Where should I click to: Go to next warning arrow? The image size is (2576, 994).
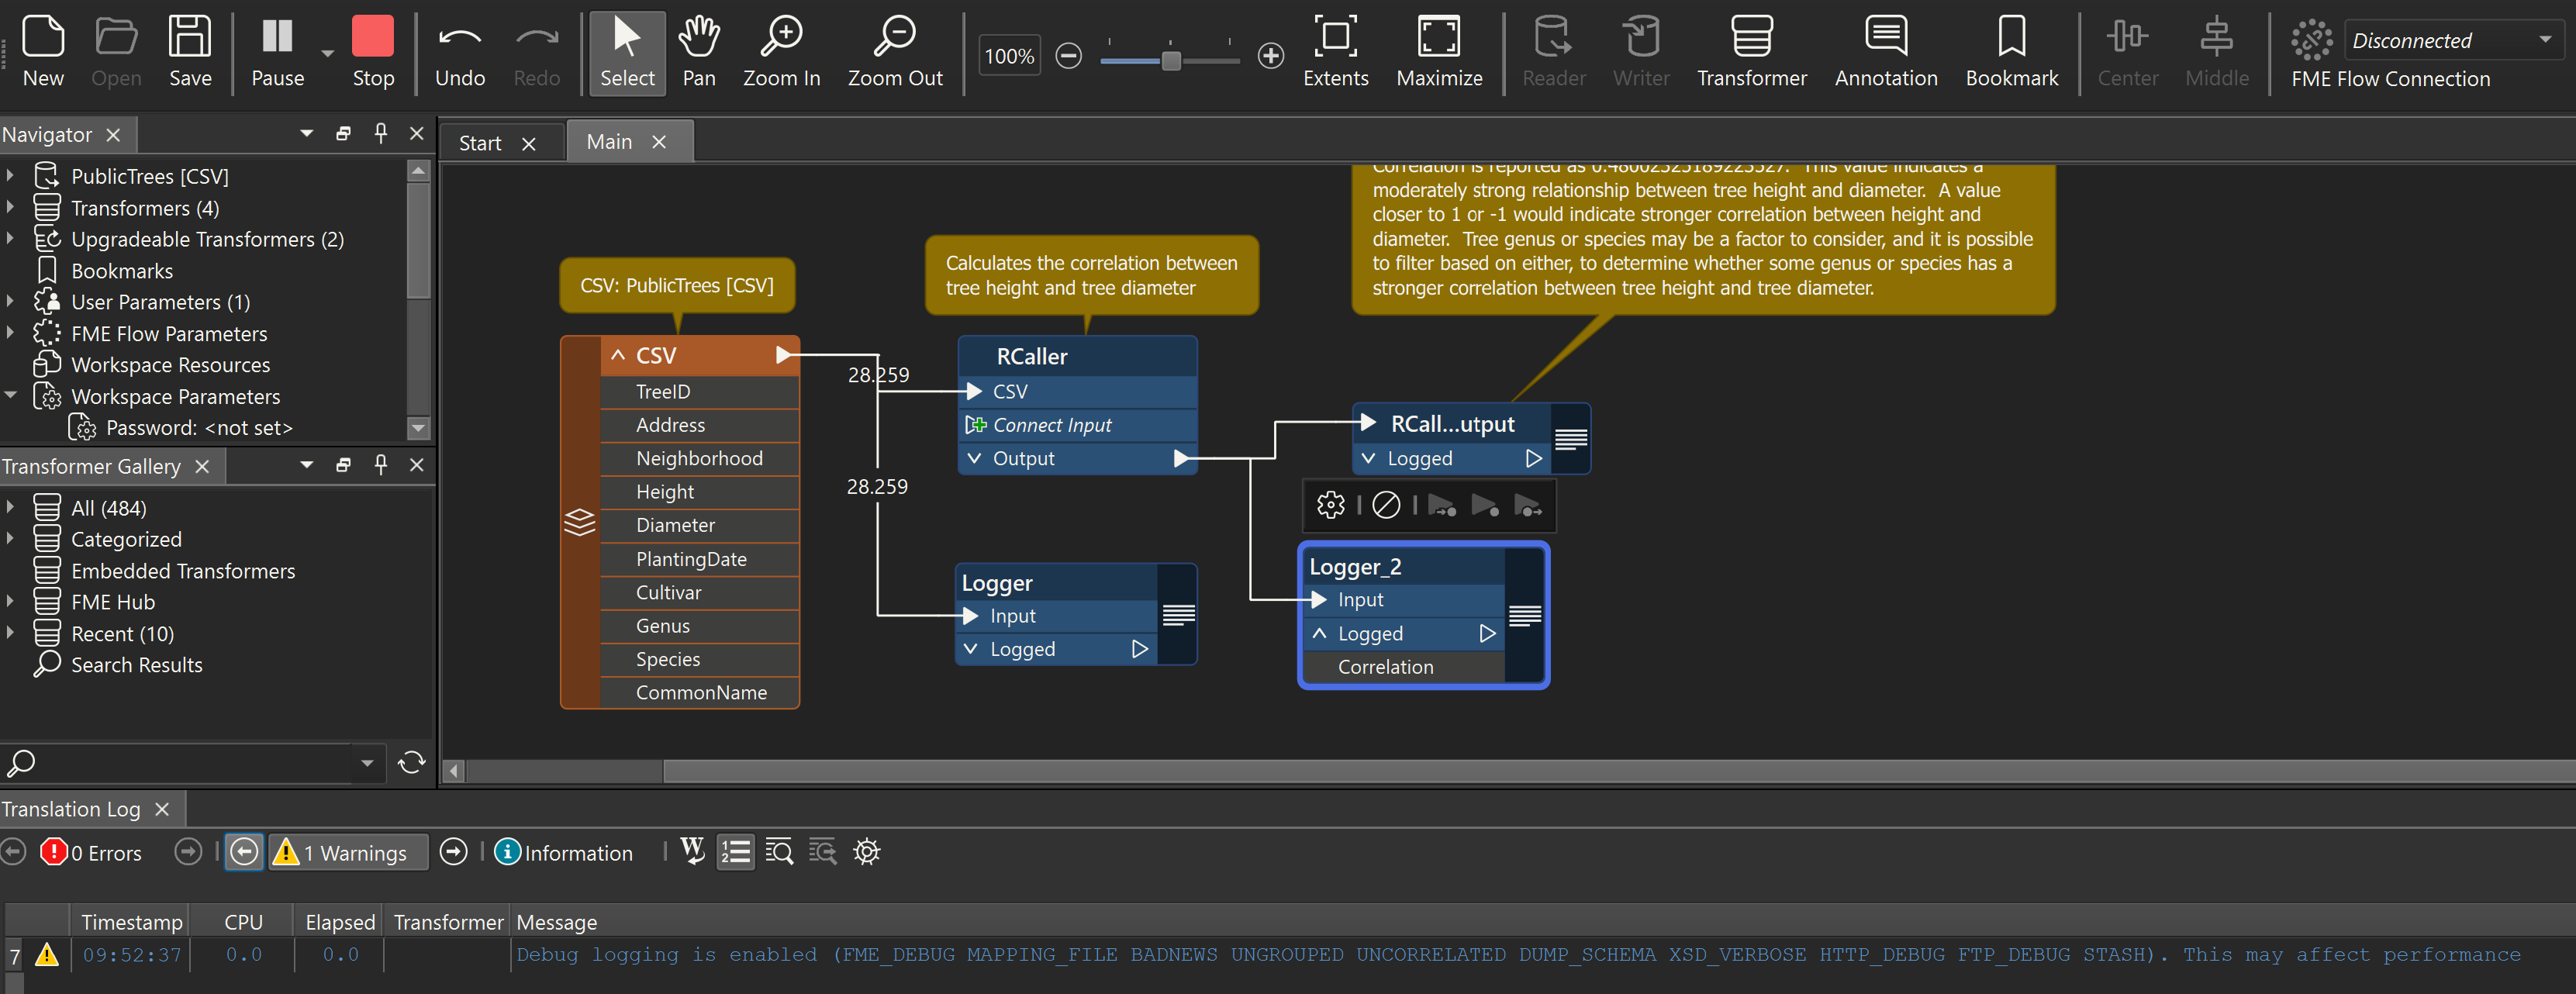coord(454,852)
